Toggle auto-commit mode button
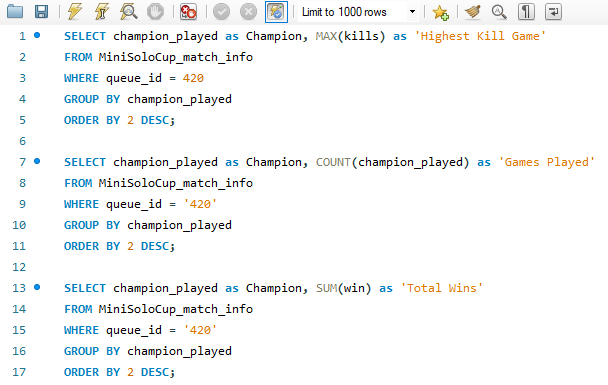The height and width of the screenshot is (385, 608). 276,12
